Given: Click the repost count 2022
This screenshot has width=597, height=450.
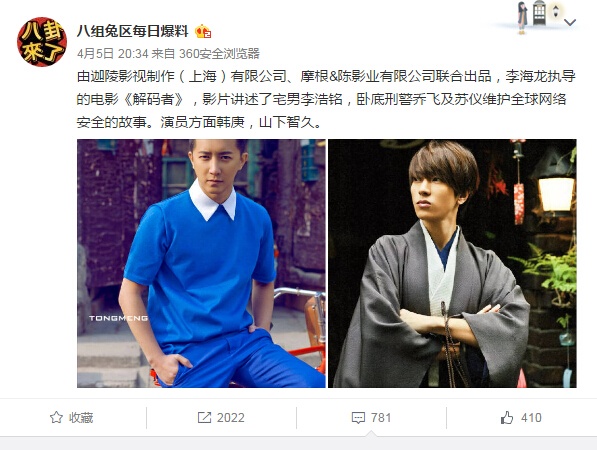Looking at the screenshot, I should click(x=231, y=418).
